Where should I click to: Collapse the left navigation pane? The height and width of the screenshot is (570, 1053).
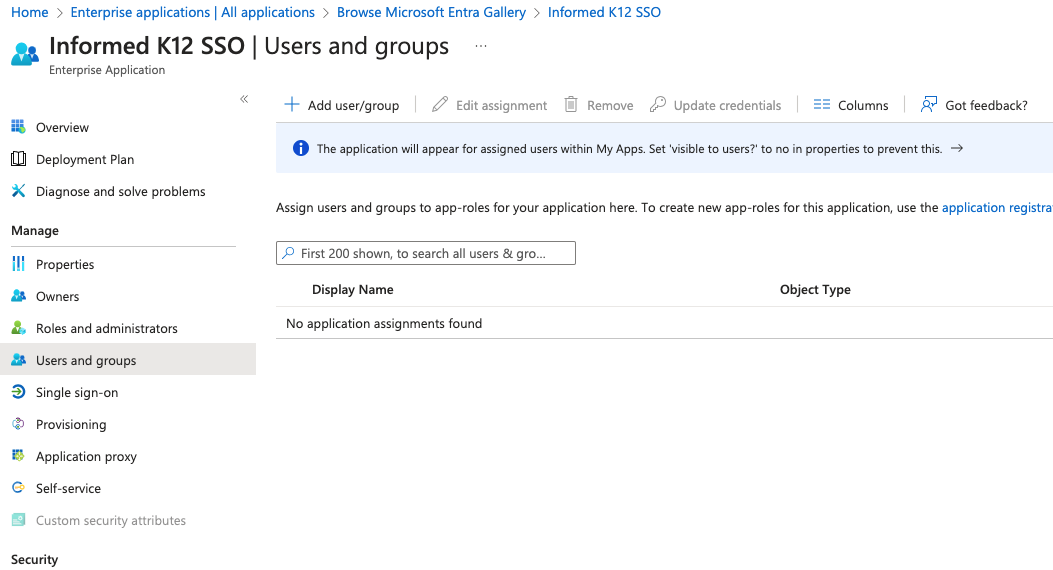(244, 99)
